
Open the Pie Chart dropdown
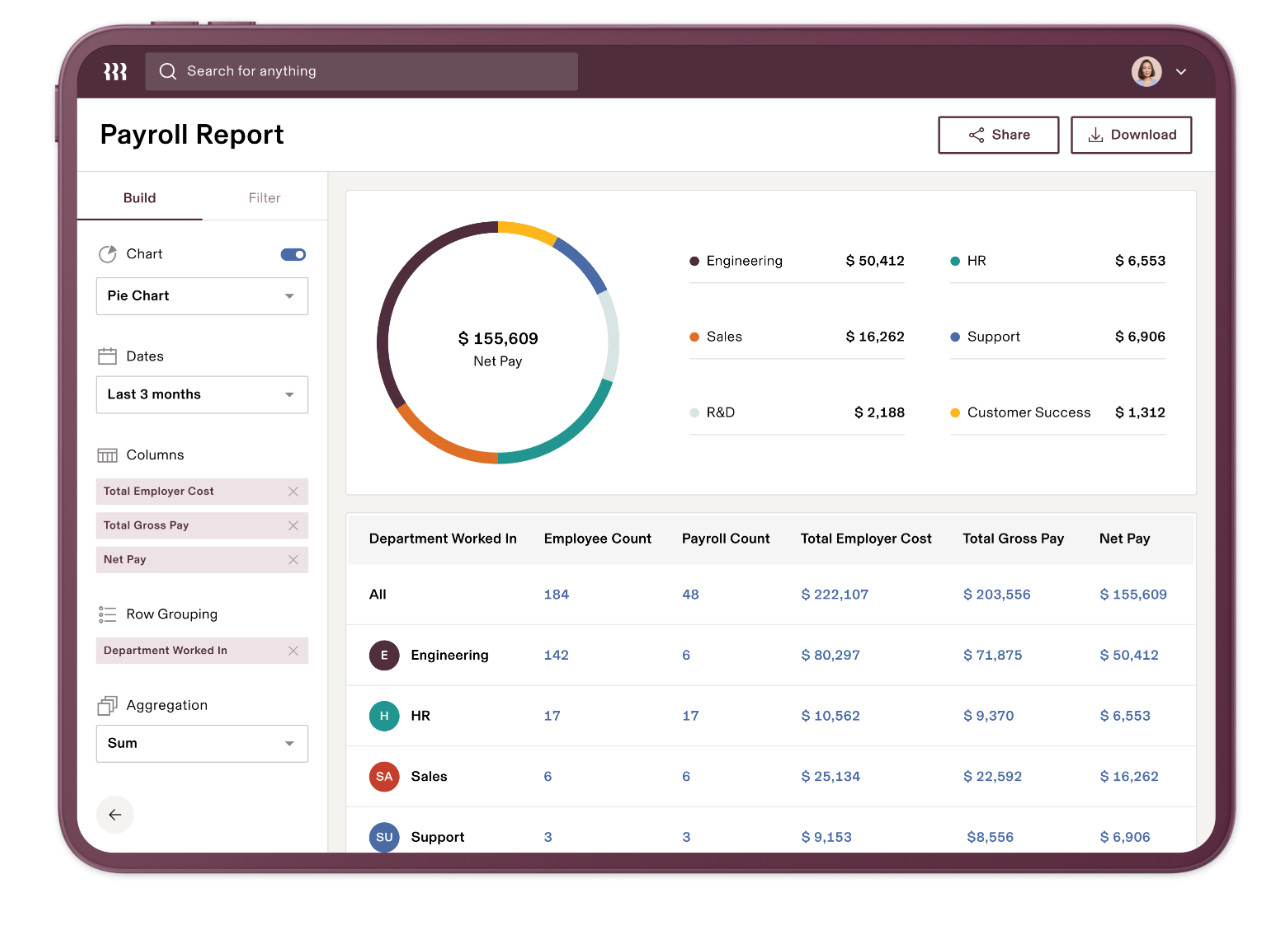tap(202, 296)
